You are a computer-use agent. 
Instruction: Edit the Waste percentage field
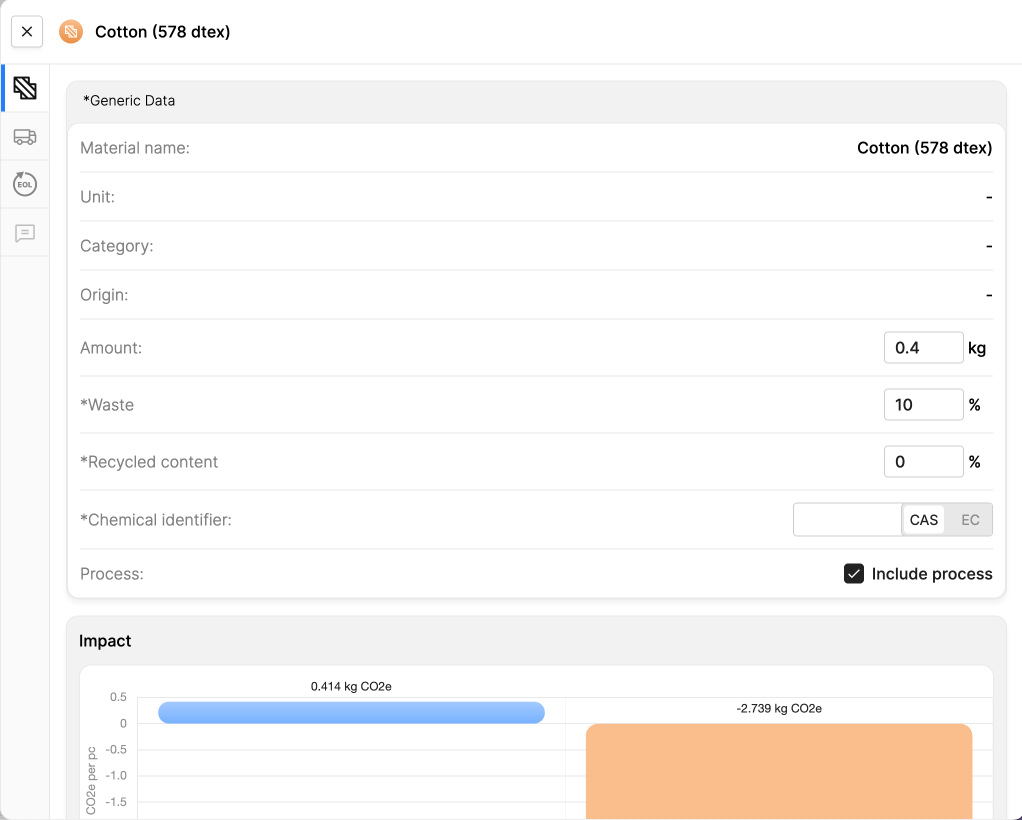pyautogui.click(x=923, y=404)
